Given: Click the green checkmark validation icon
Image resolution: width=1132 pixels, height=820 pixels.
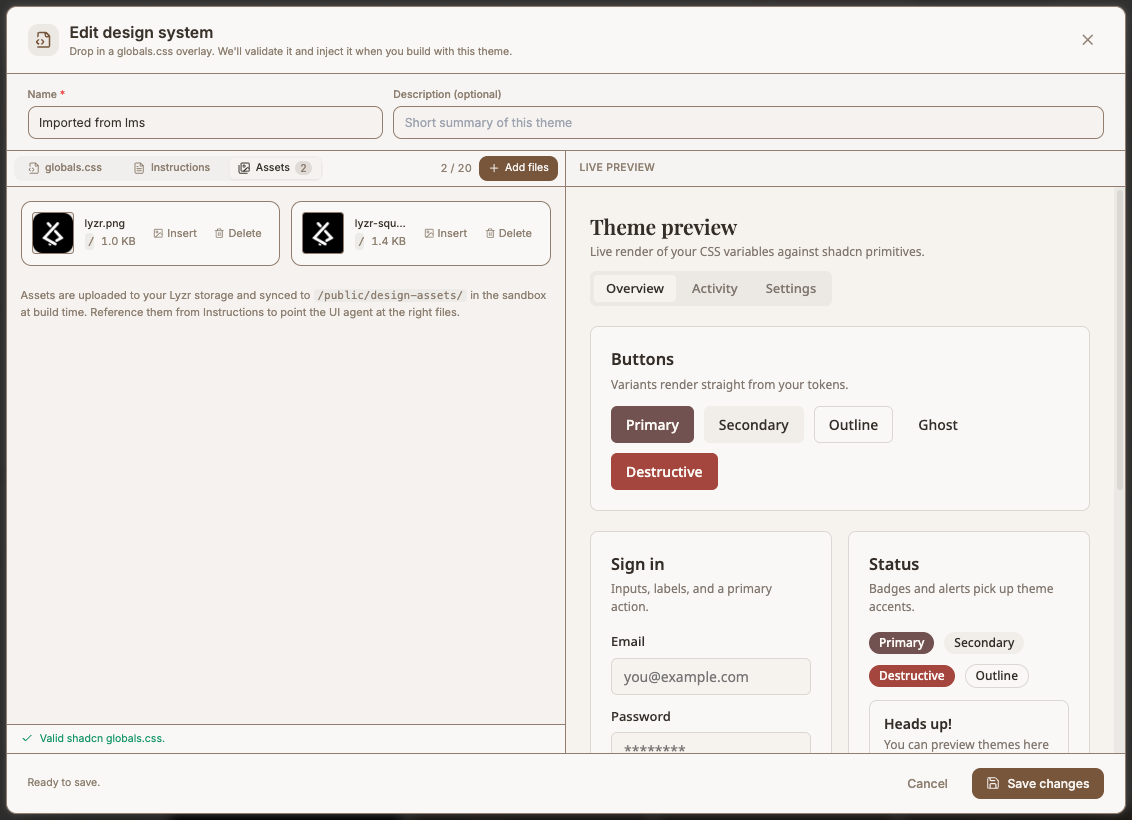Looking at the screenshot, I should (27, 738).
